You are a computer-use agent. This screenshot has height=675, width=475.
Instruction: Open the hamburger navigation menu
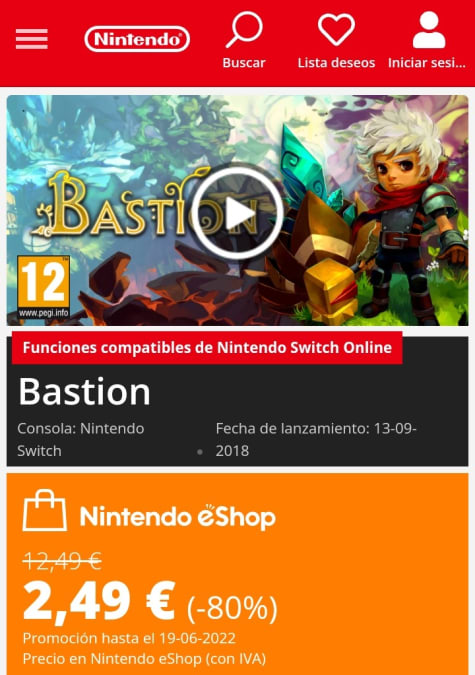[31, 39]
